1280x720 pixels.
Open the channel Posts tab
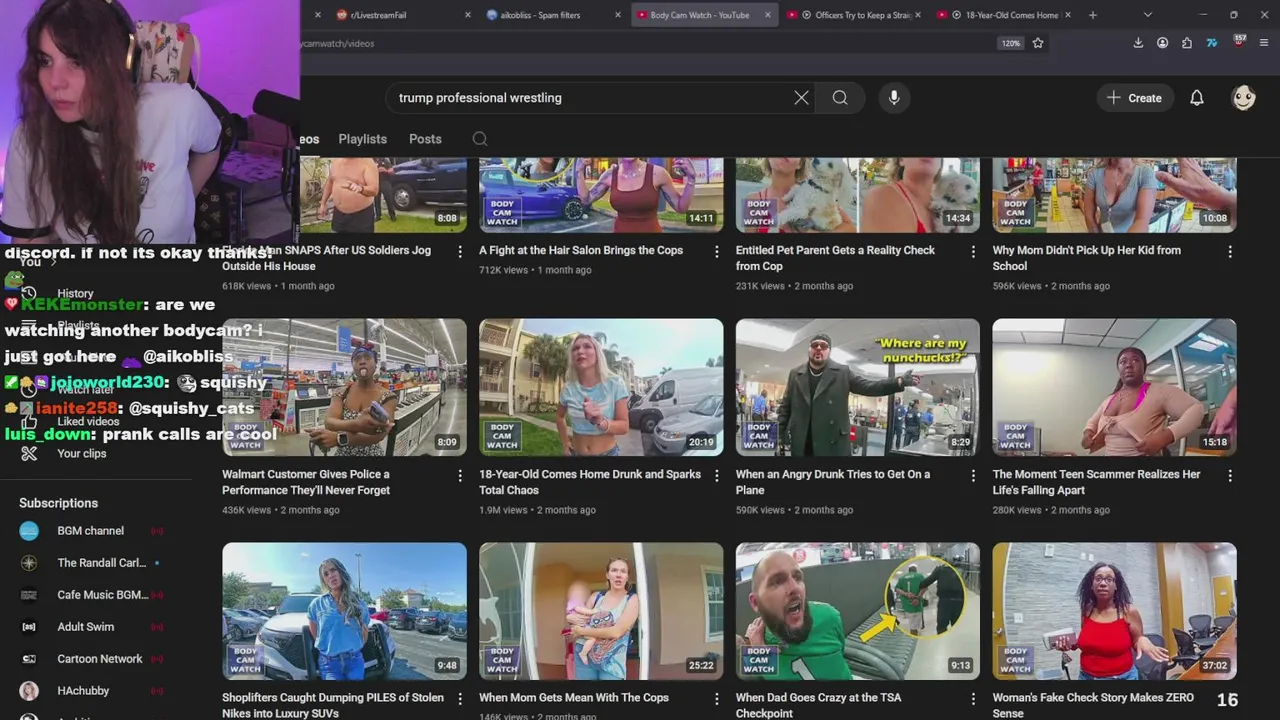(425, 139)
